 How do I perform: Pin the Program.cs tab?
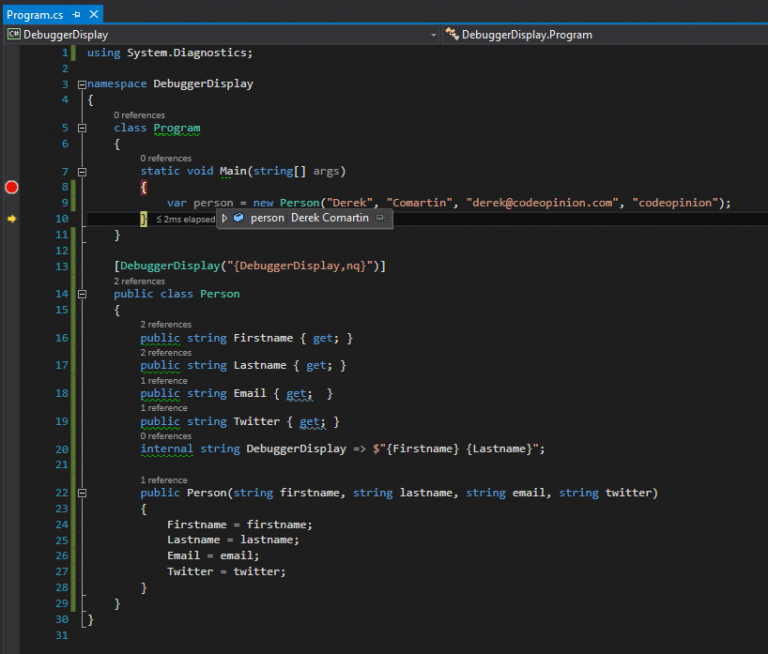[76, 15]
